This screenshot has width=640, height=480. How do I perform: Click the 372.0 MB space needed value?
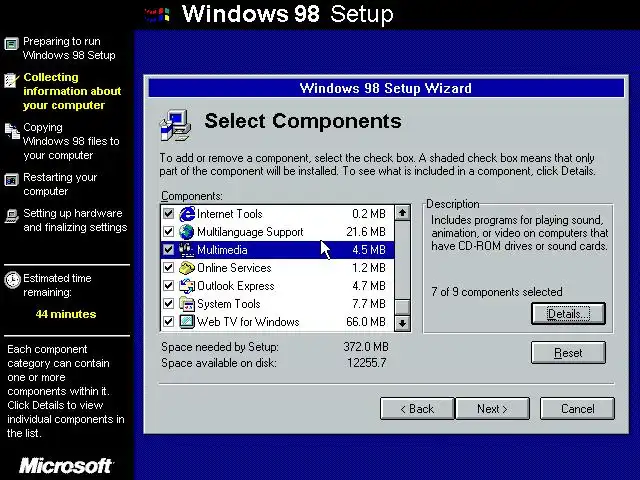(x=366, y=347)
